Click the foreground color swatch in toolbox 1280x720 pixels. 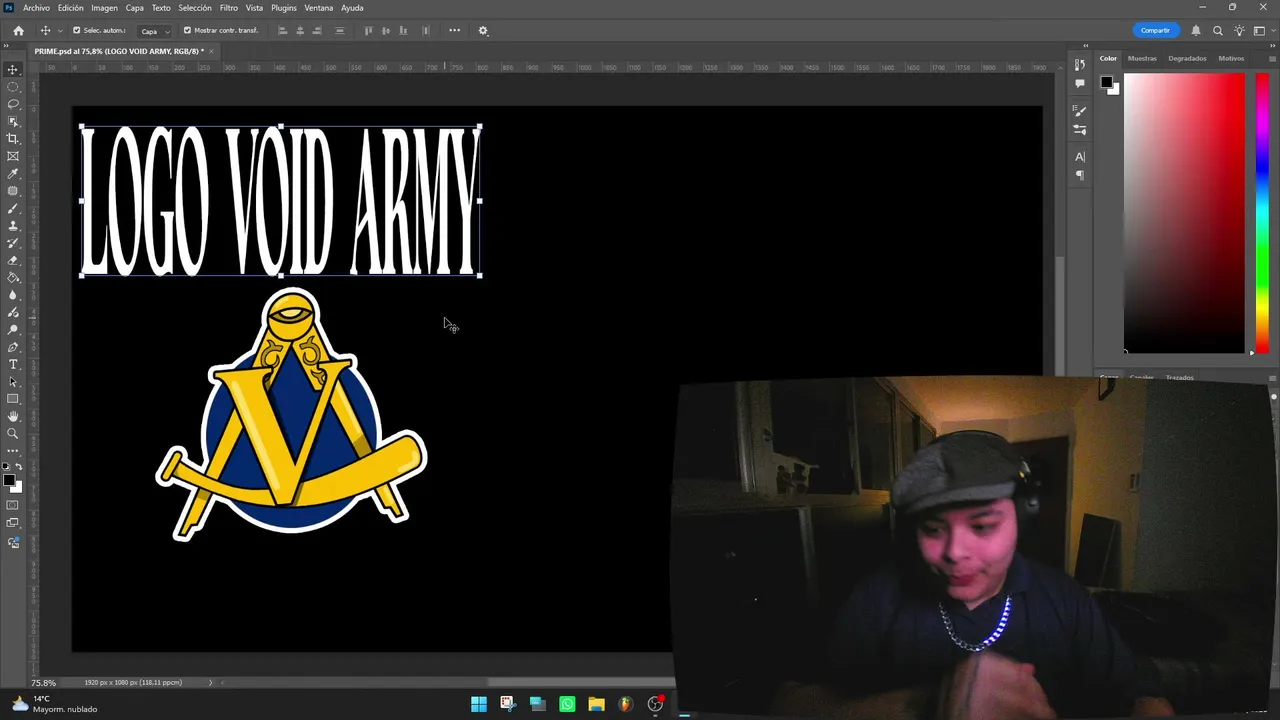[9, 480]
